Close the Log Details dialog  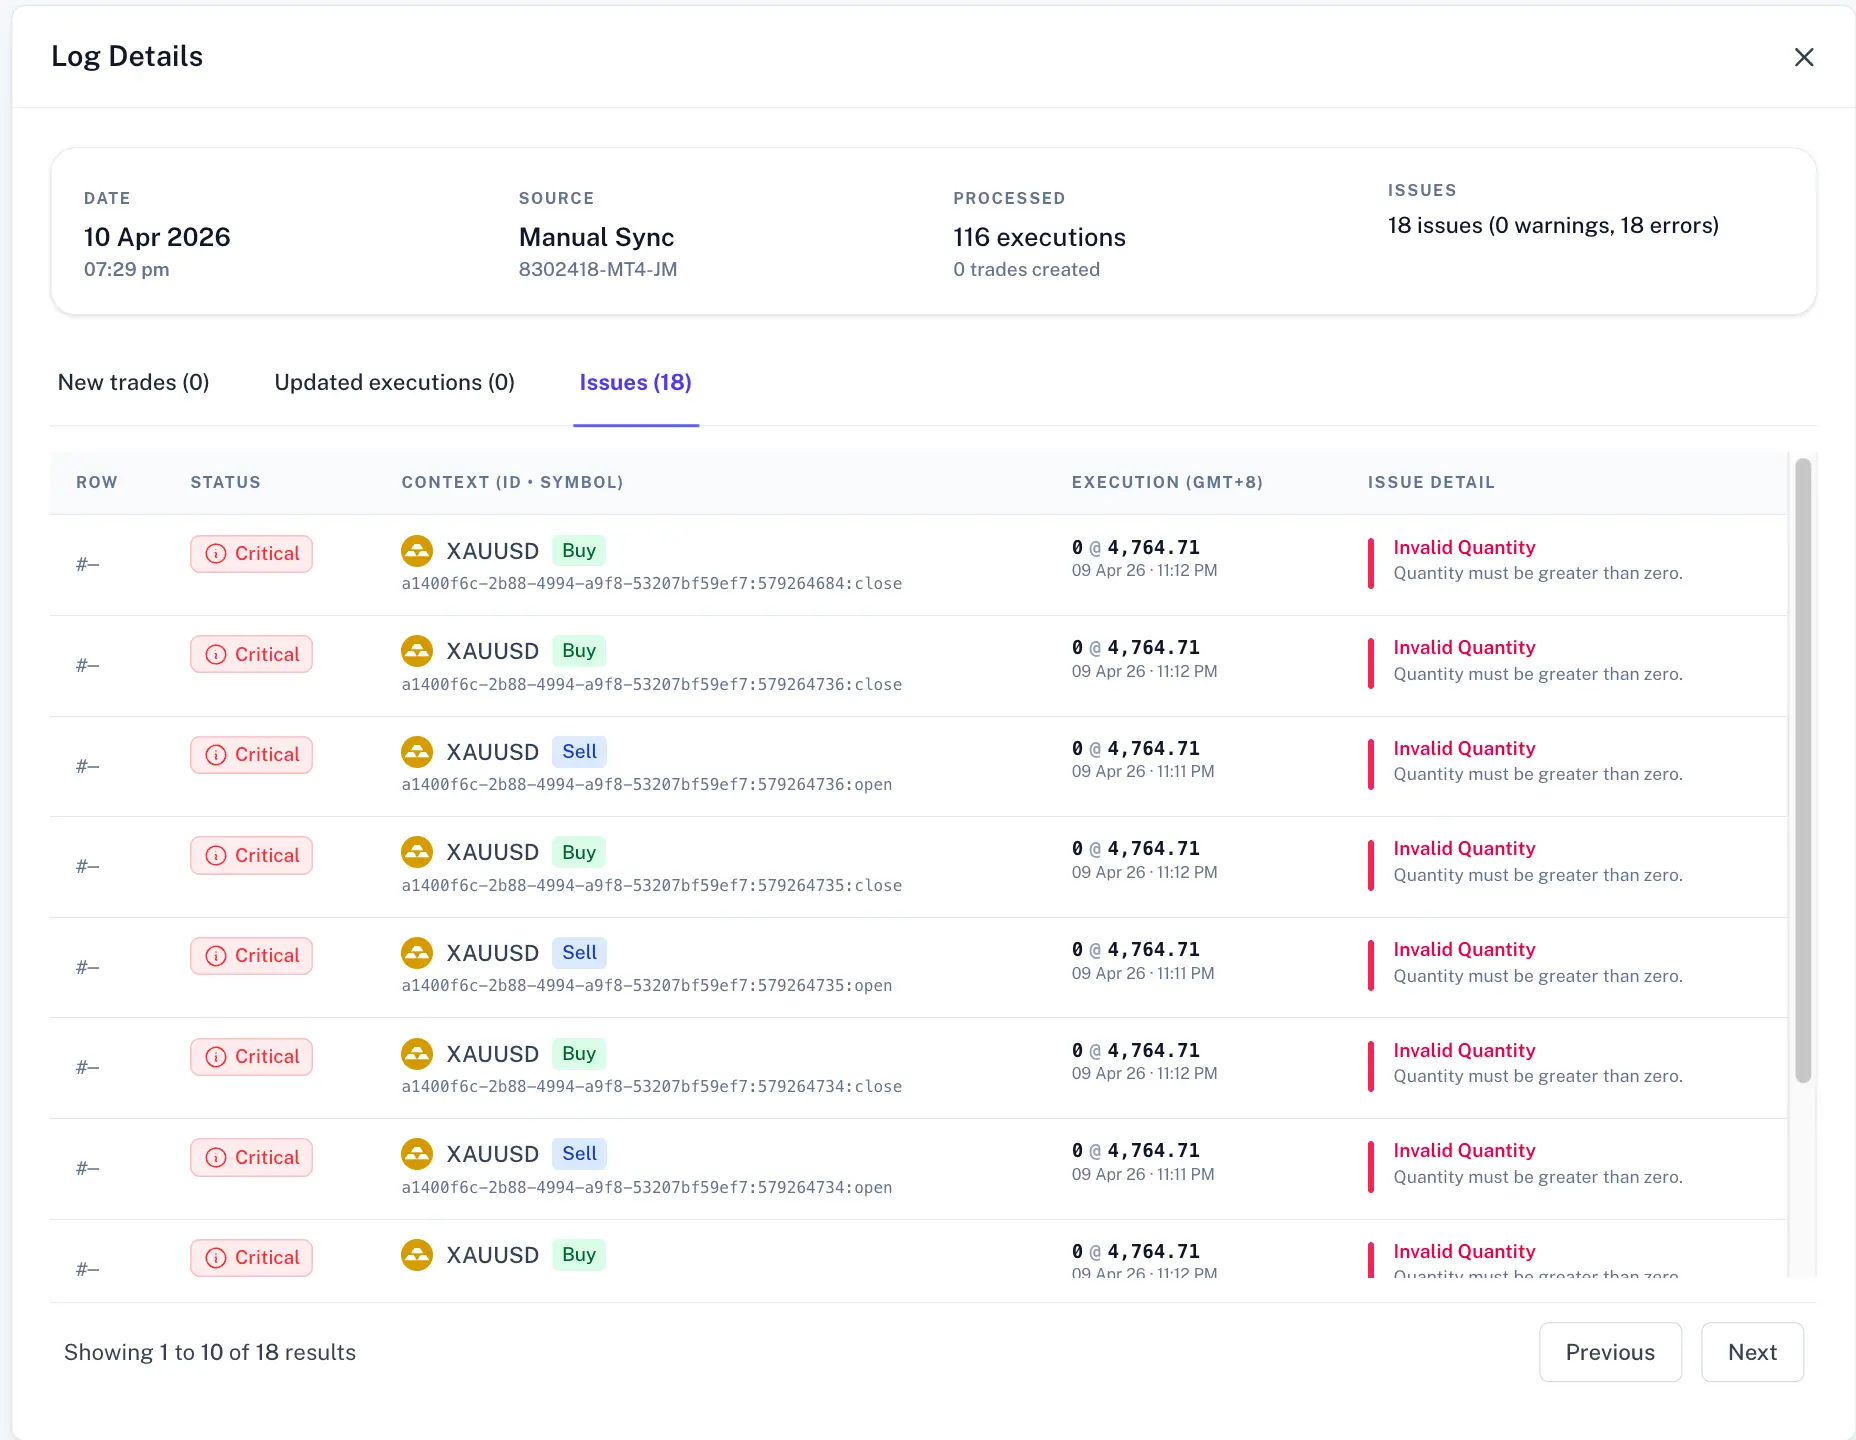click(1803, 57)
